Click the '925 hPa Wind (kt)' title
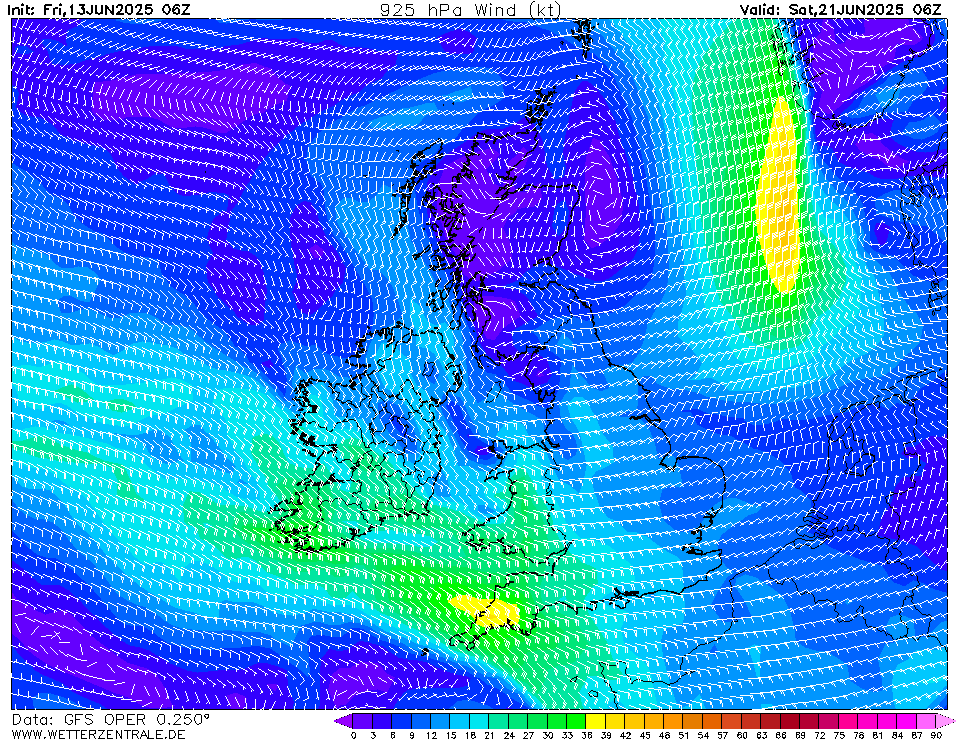Image resolution: width=959 pixels, height=741 pixels. (x=470, y=9)
